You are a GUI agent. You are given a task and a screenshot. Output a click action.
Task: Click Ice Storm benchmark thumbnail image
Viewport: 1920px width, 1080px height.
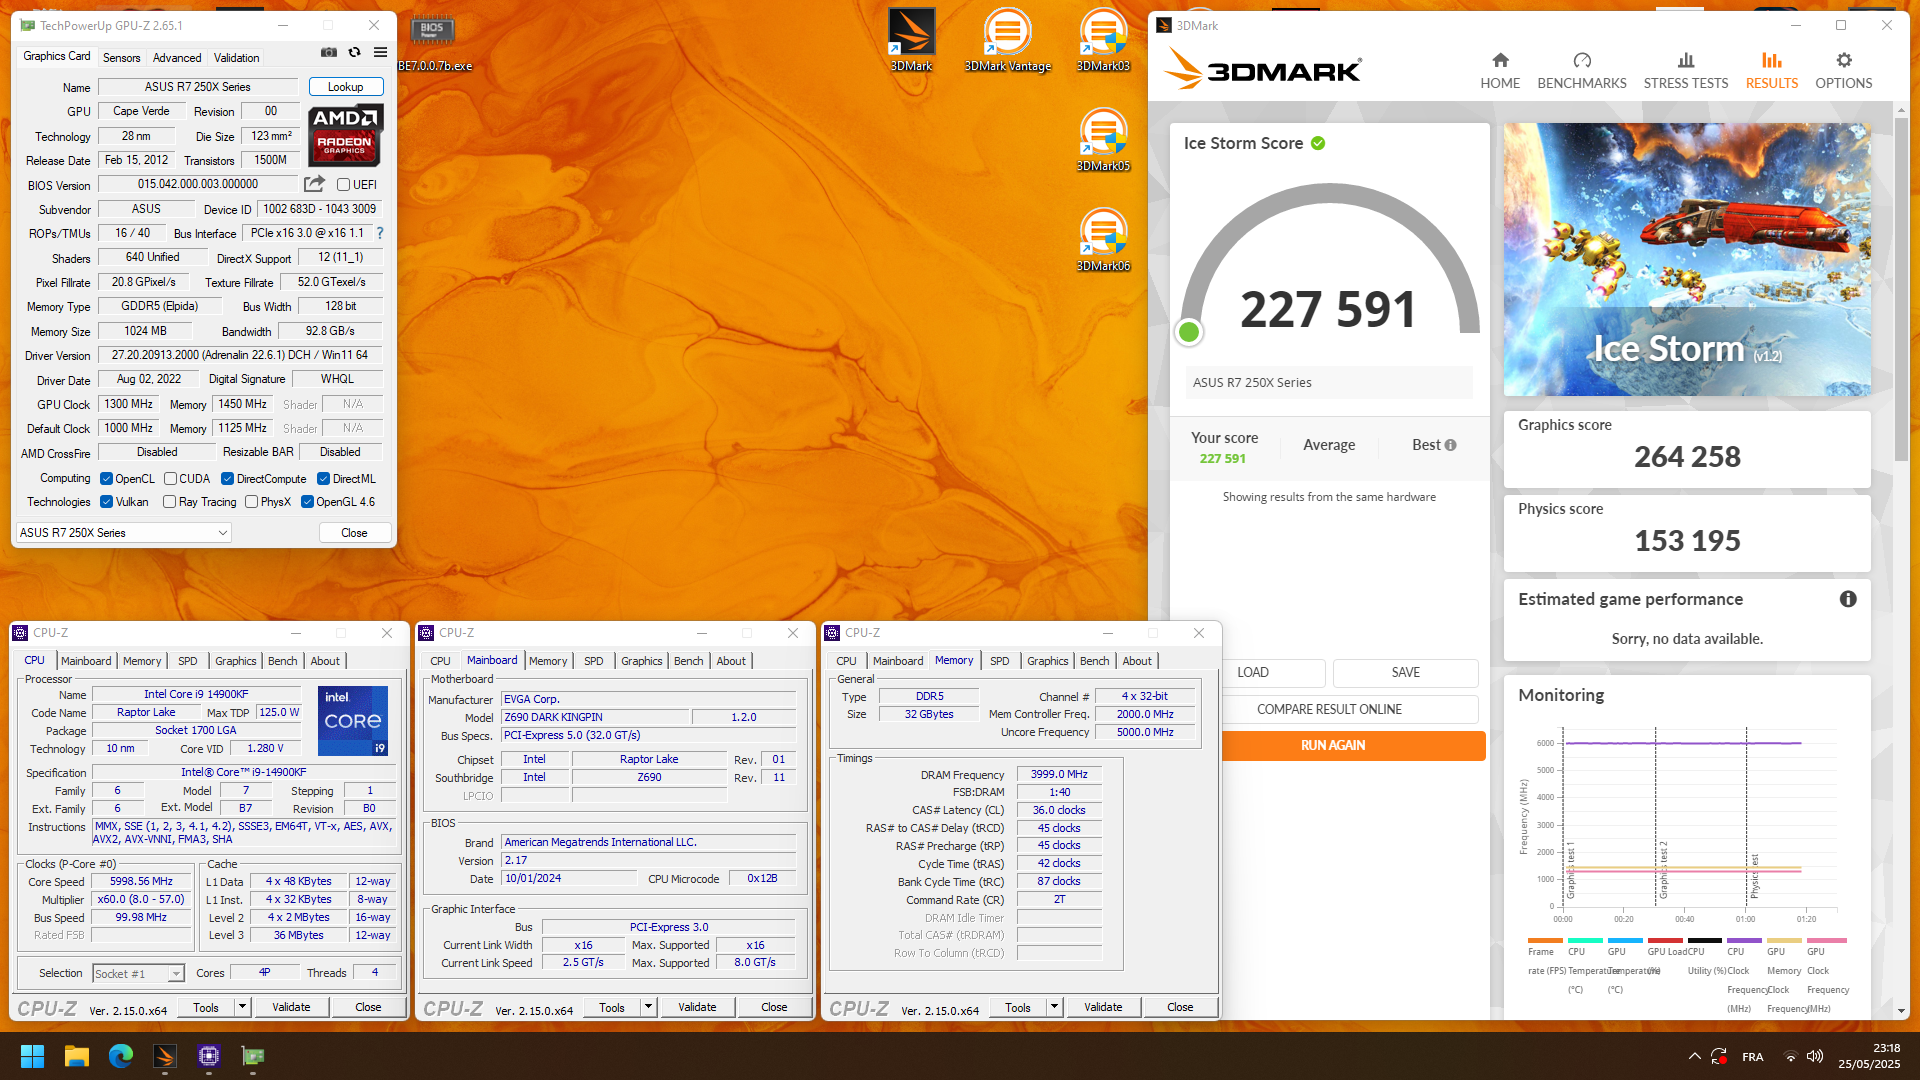(x=1687, y=259)
